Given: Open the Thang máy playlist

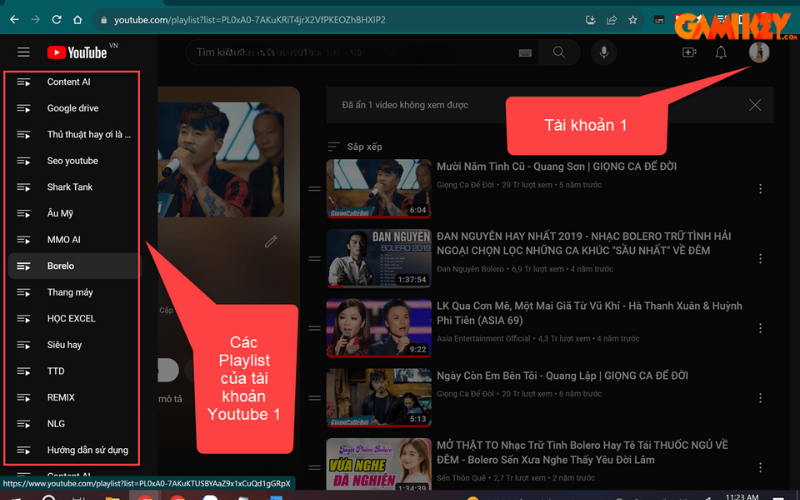Looking at the screenshot, I should pos(72,292).
